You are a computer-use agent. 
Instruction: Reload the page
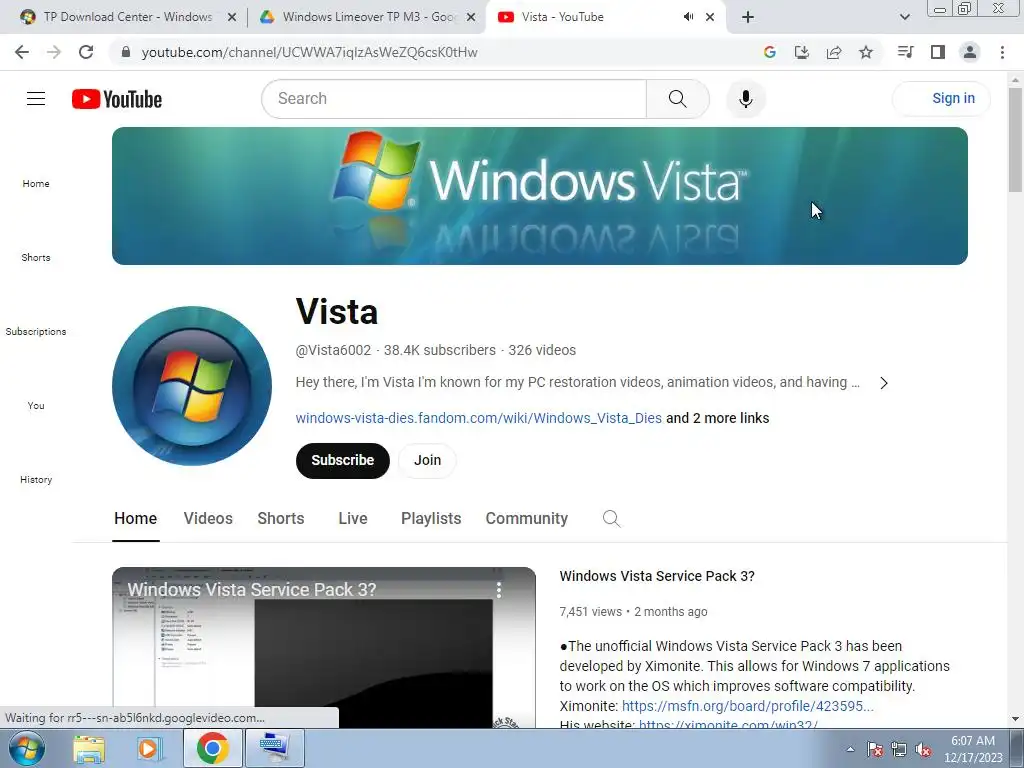[x=86, y=52]
